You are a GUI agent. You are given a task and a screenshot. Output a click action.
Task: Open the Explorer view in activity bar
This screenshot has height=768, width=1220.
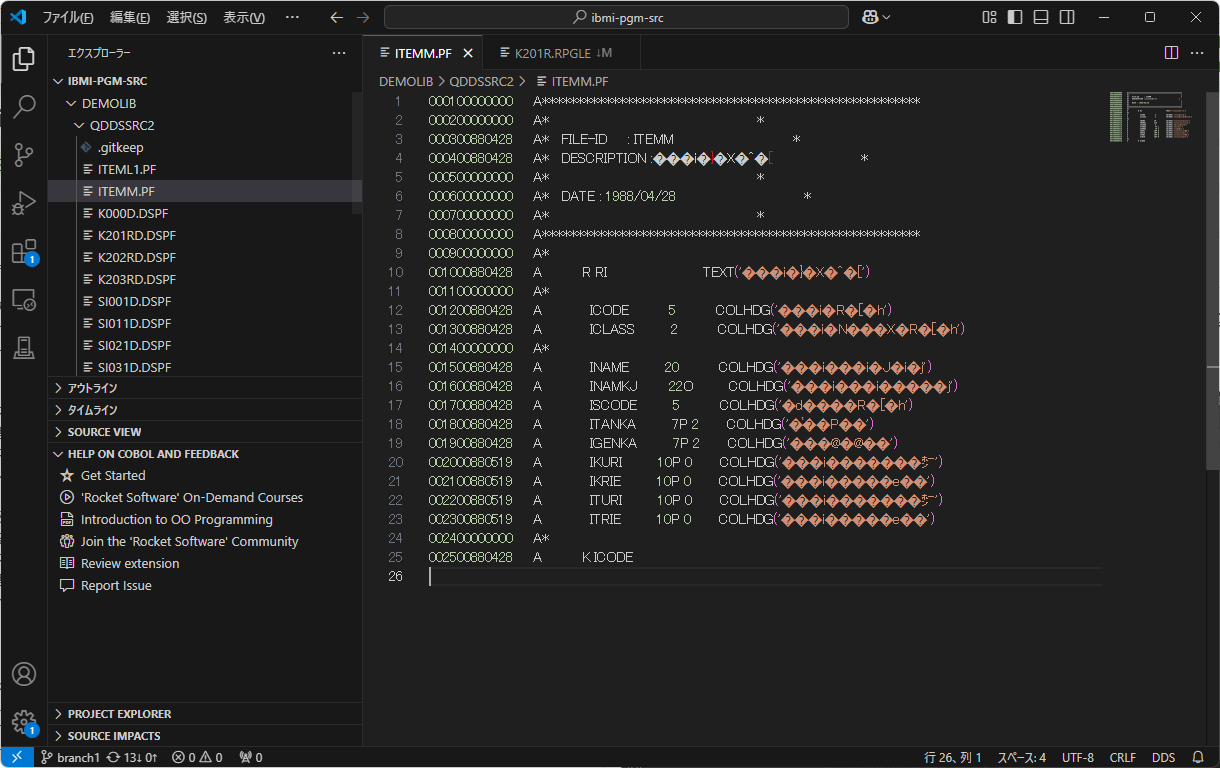point(24,59)
